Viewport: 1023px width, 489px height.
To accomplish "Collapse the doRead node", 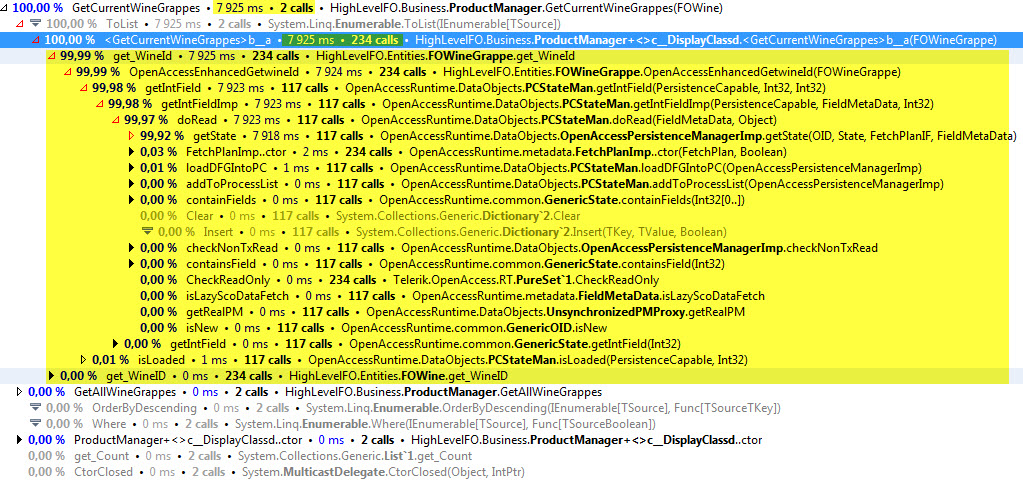I will [115, 120].
